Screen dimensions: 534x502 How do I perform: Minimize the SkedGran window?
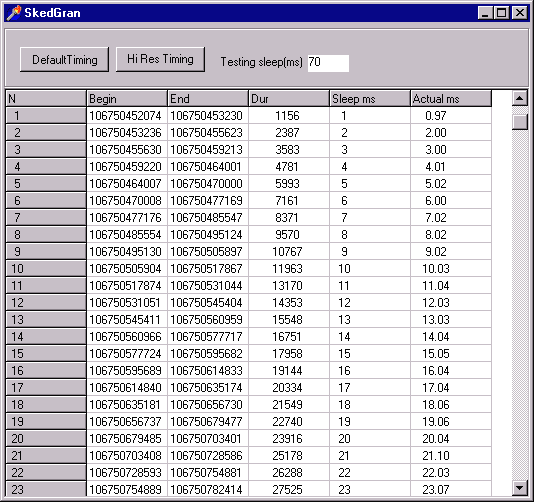click(485, 13)
